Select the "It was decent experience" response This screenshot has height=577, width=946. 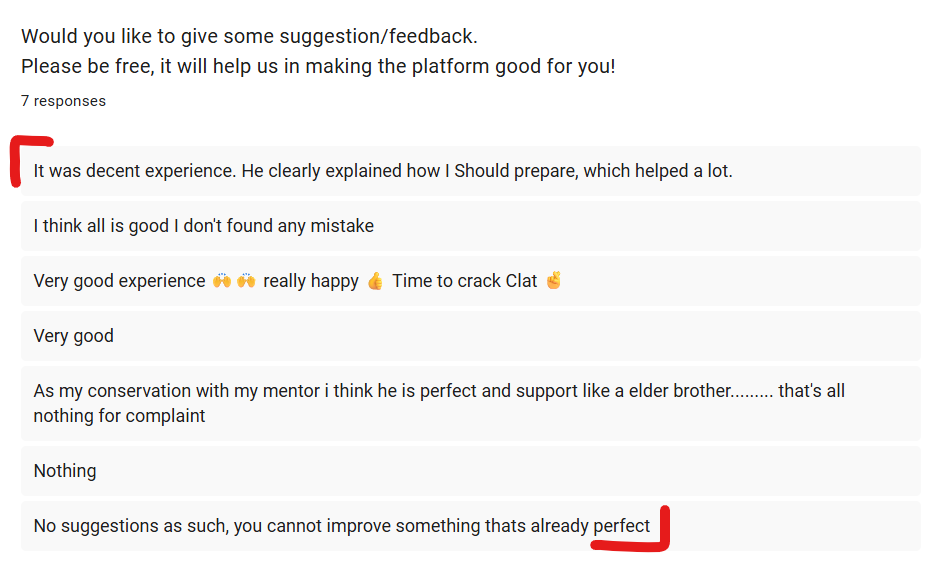(x=383, y=171)
